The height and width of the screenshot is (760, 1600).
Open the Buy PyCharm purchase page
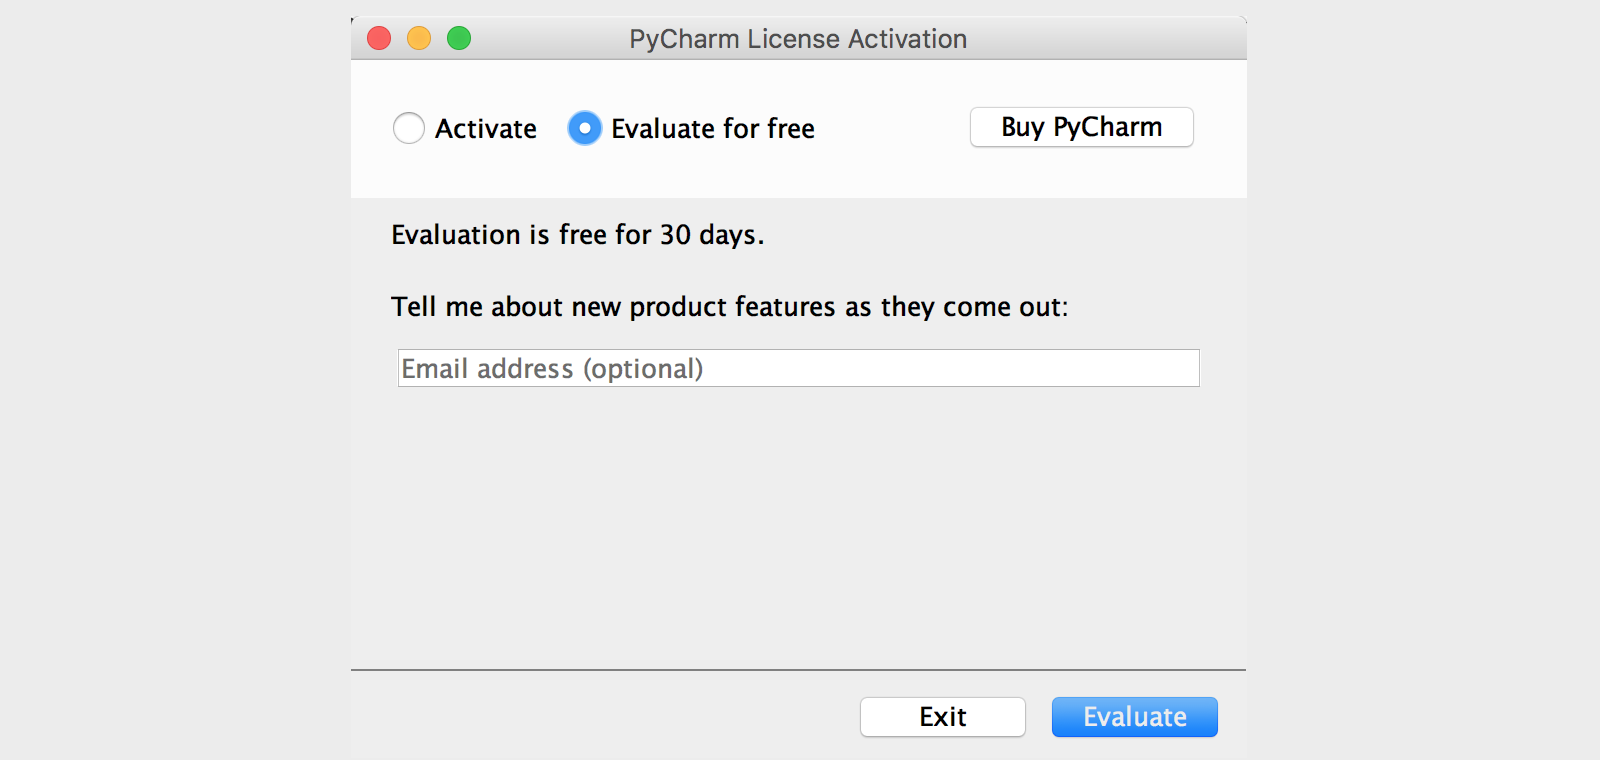tap(1081, 127)
